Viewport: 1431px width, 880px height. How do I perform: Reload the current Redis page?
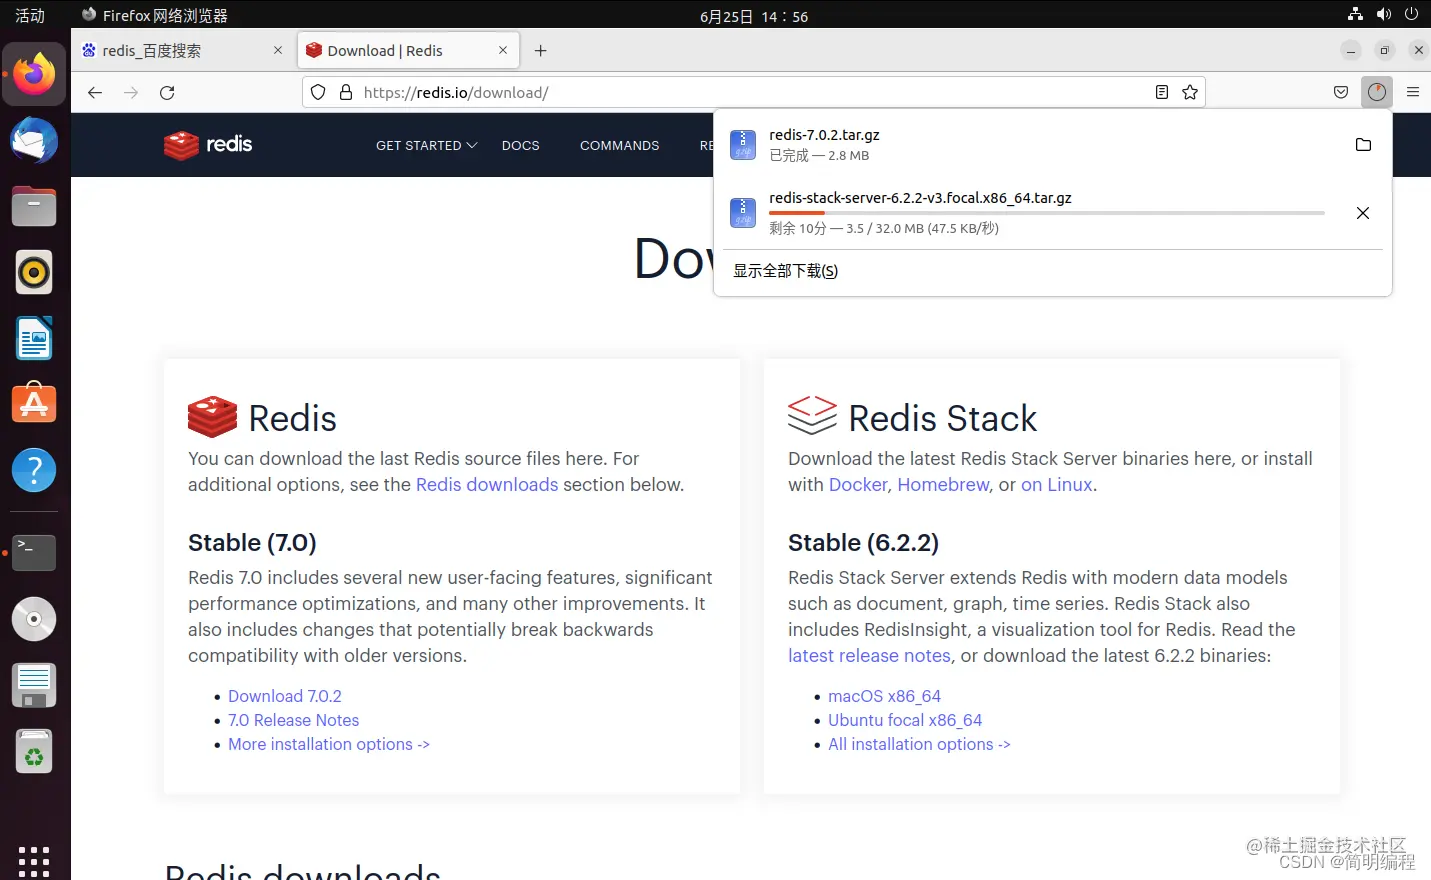tap(167, 92)
